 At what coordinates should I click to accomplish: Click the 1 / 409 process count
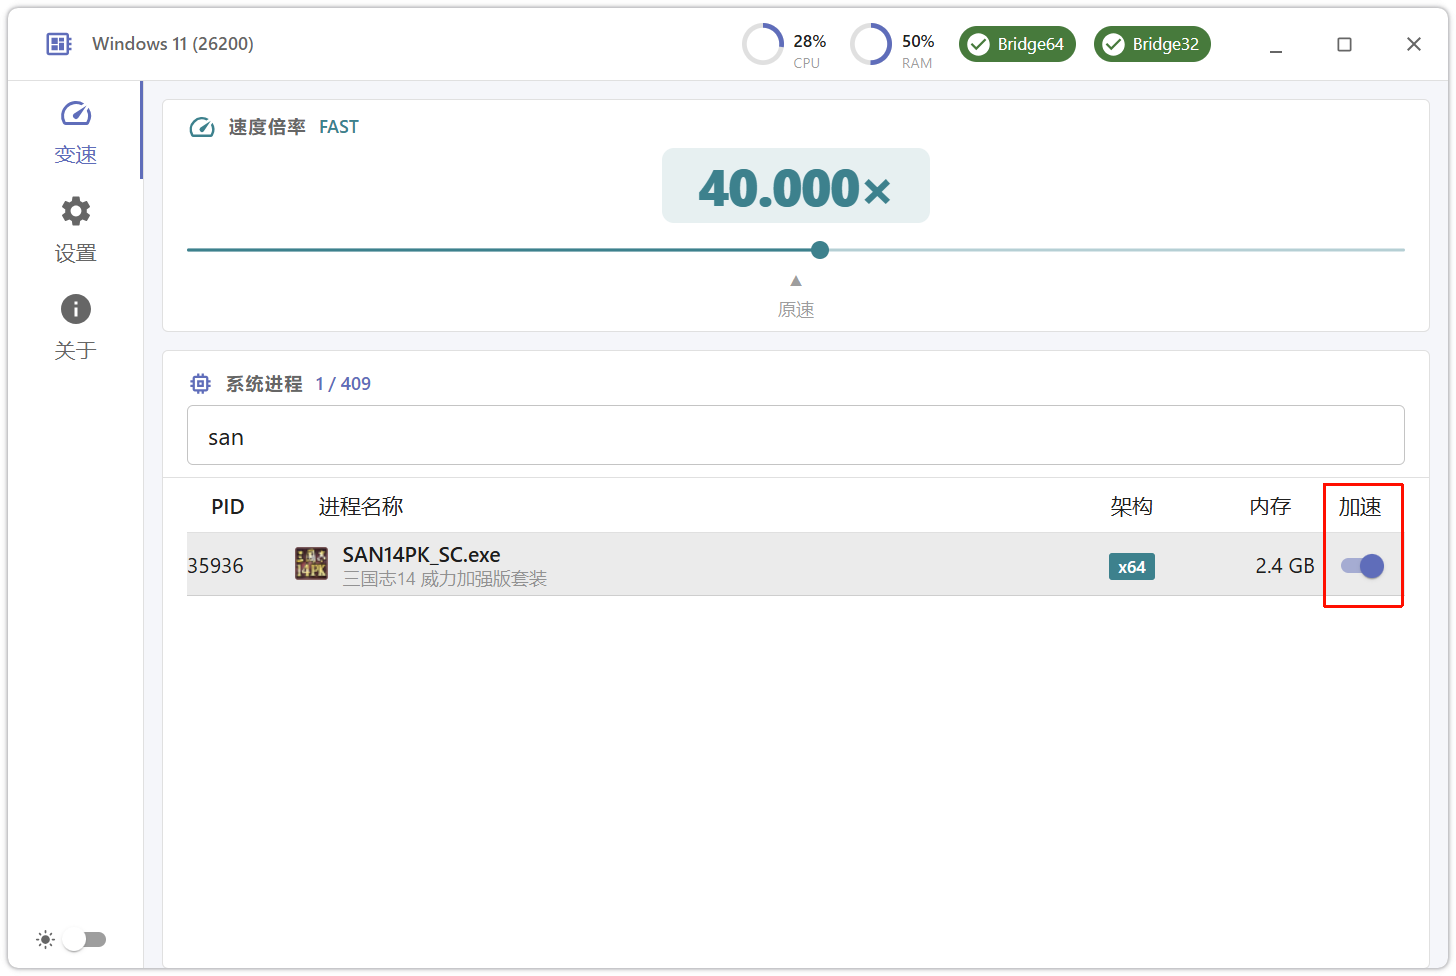[343, 384]
